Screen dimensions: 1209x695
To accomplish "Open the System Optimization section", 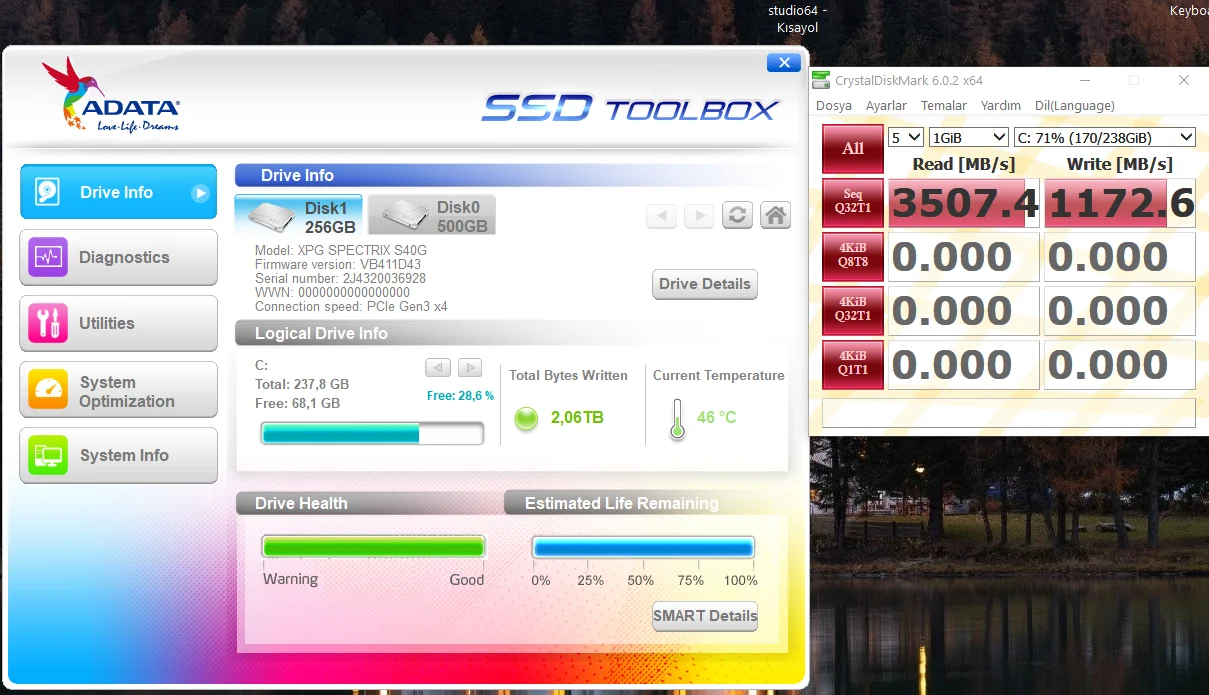I will coord(118,390).
